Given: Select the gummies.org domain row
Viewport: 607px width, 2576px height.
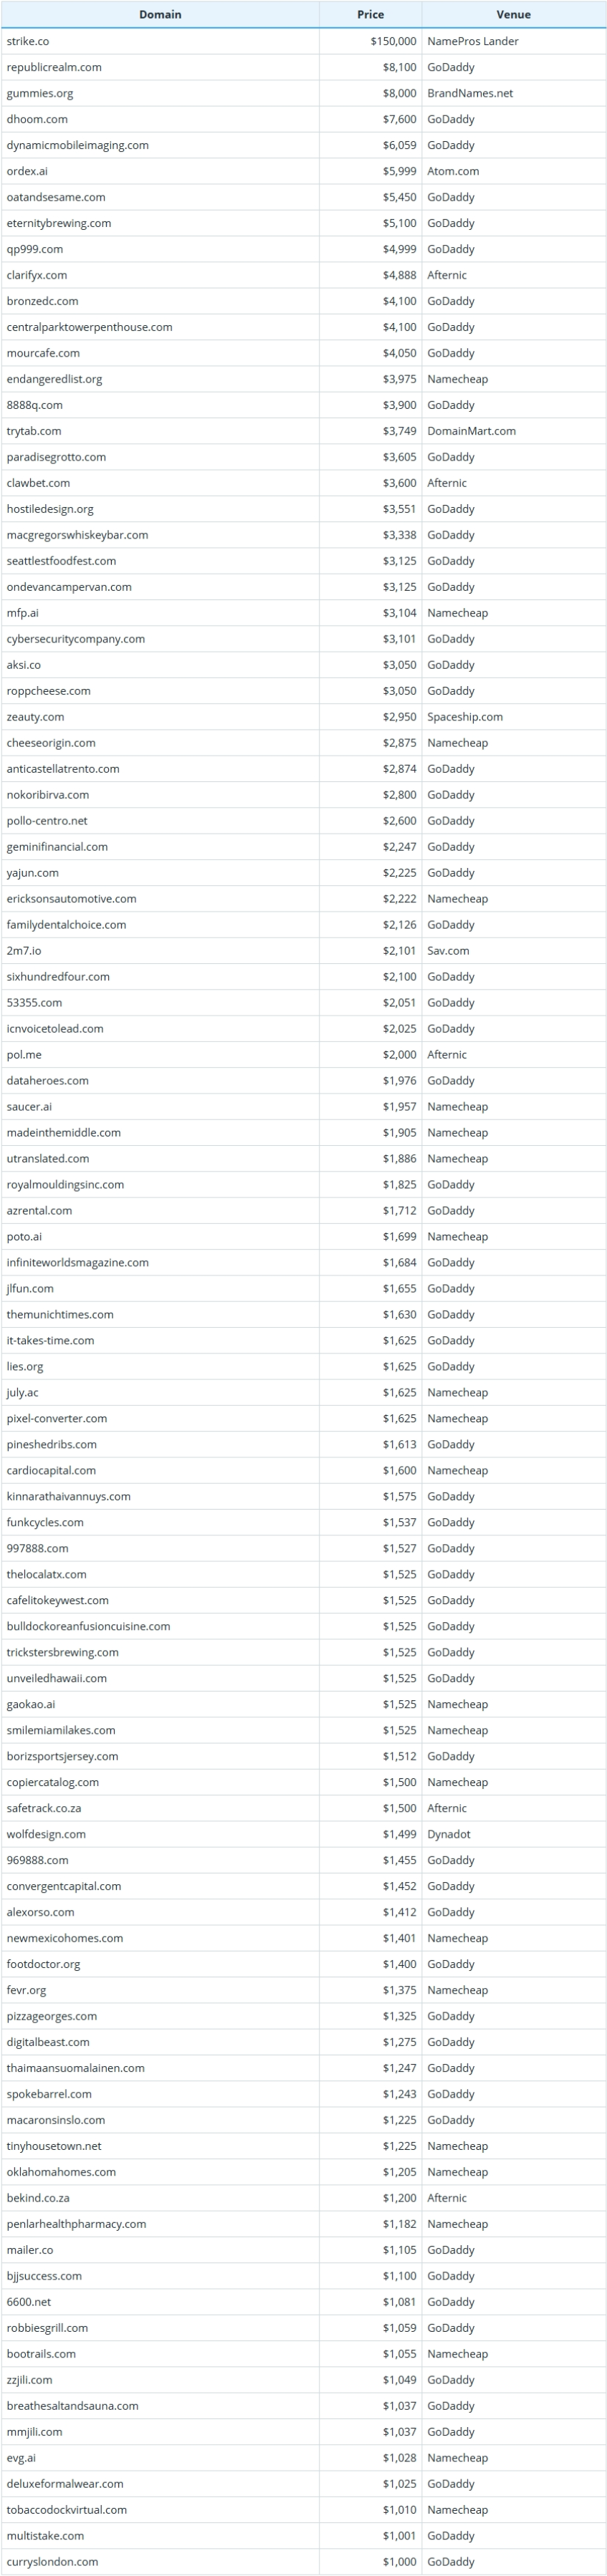Looking at the screenshot, I should coord(40,93).
